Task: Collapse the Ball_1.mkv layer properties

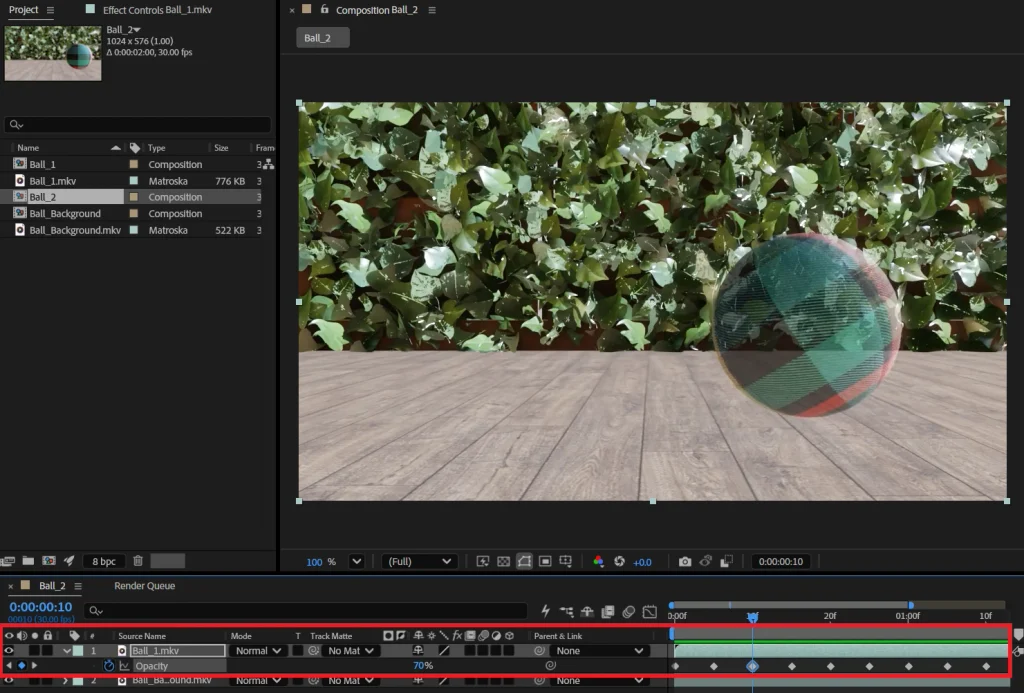Action: [67, 651]
